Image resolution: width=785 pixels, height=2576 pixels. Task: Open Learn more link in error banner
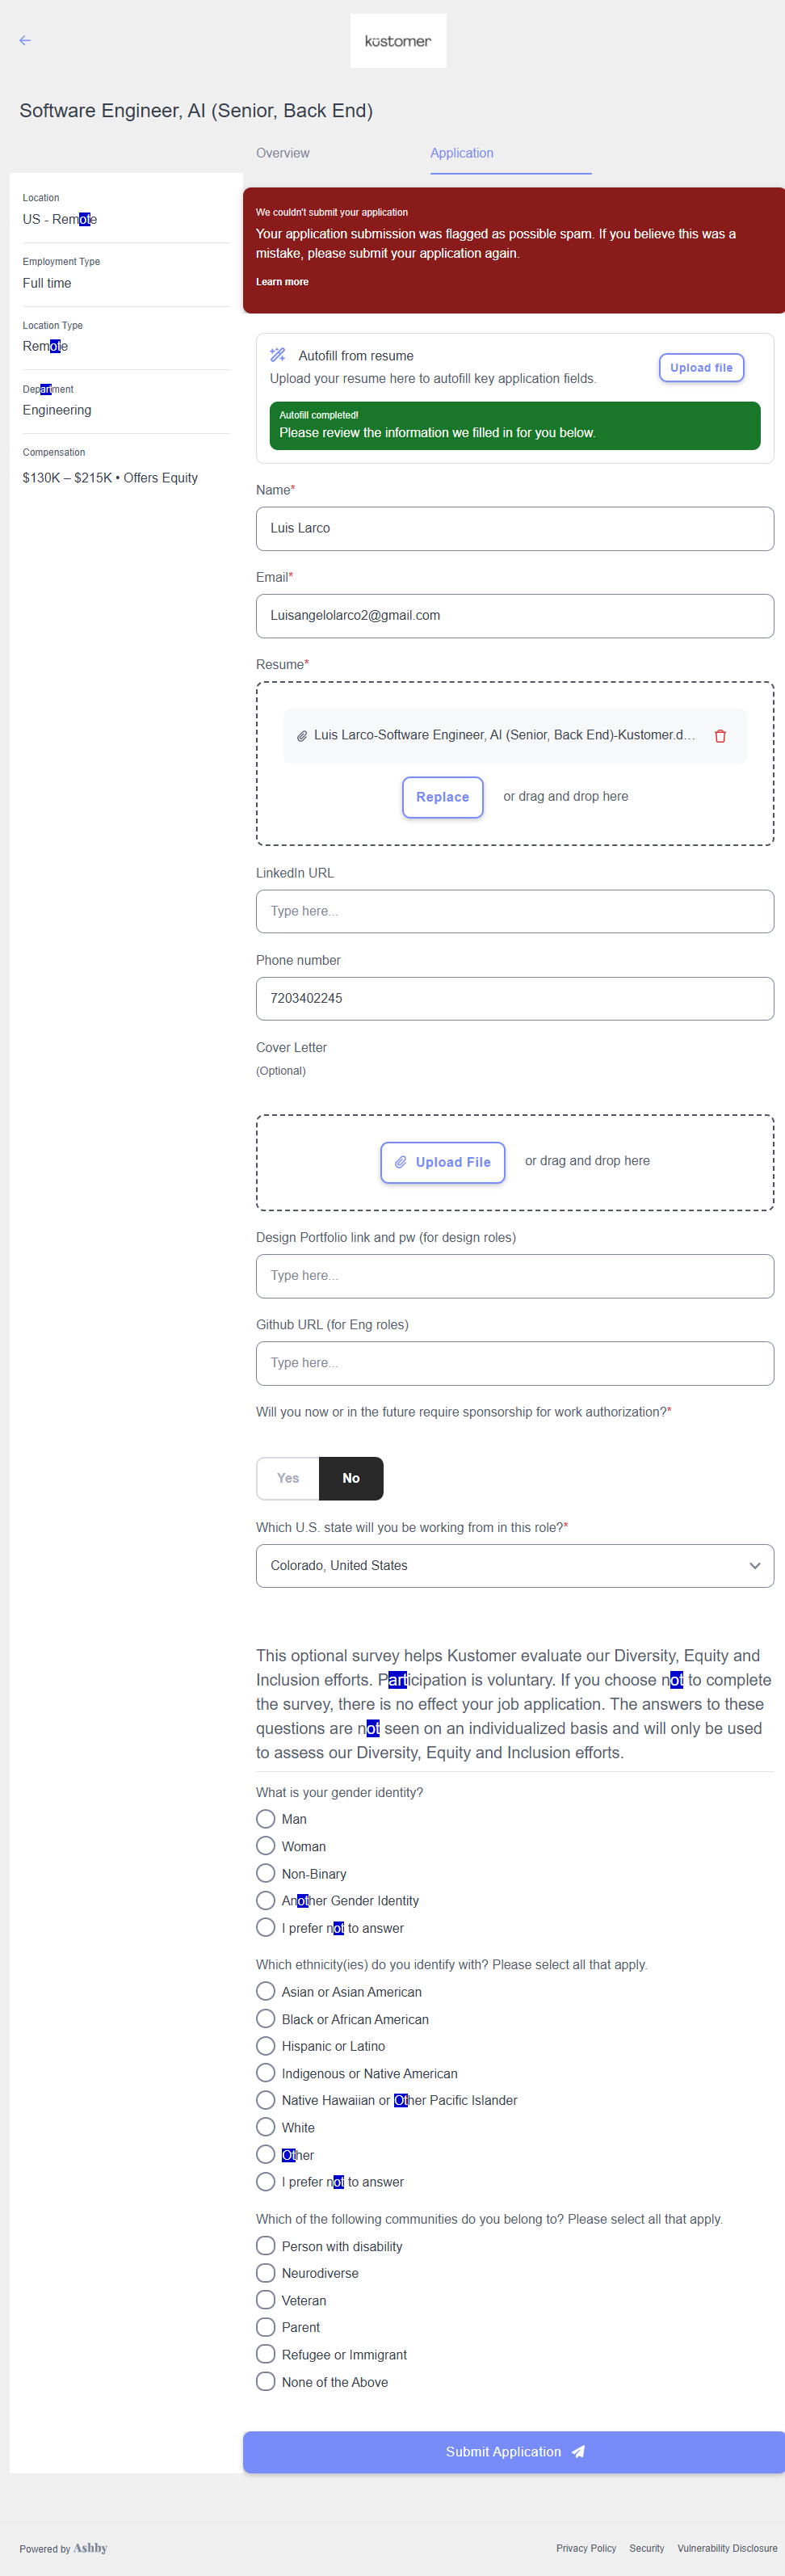coord(282,282)
